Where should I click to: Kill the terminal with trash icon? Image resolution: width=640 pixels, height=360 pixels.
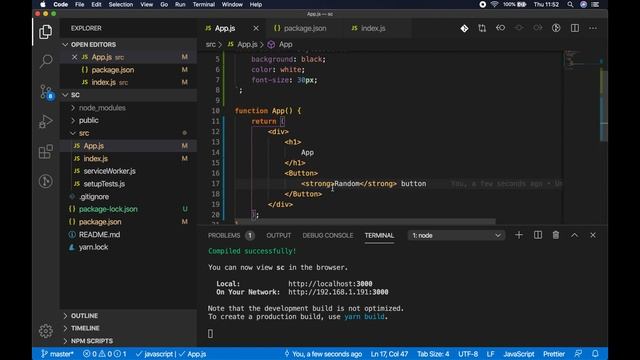[556, 235]
